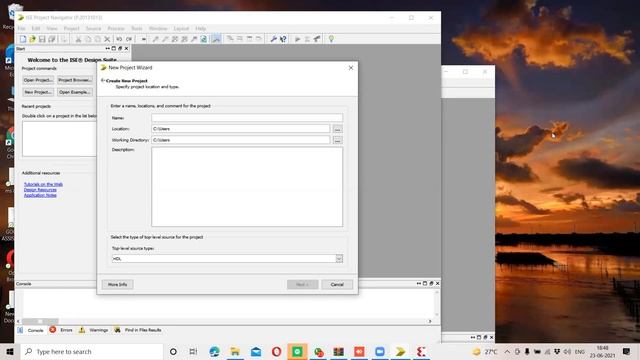640x360 pixels.
Task: Click the light bulb tips icon
Action: tap(331, 39)
